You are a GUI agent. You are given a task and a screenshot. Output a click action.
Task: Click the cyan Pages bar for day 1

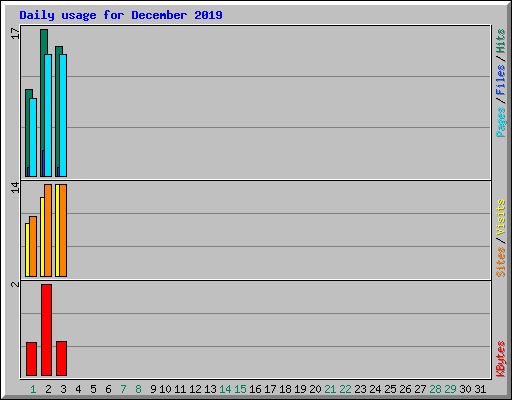click(x=33, y=137)
